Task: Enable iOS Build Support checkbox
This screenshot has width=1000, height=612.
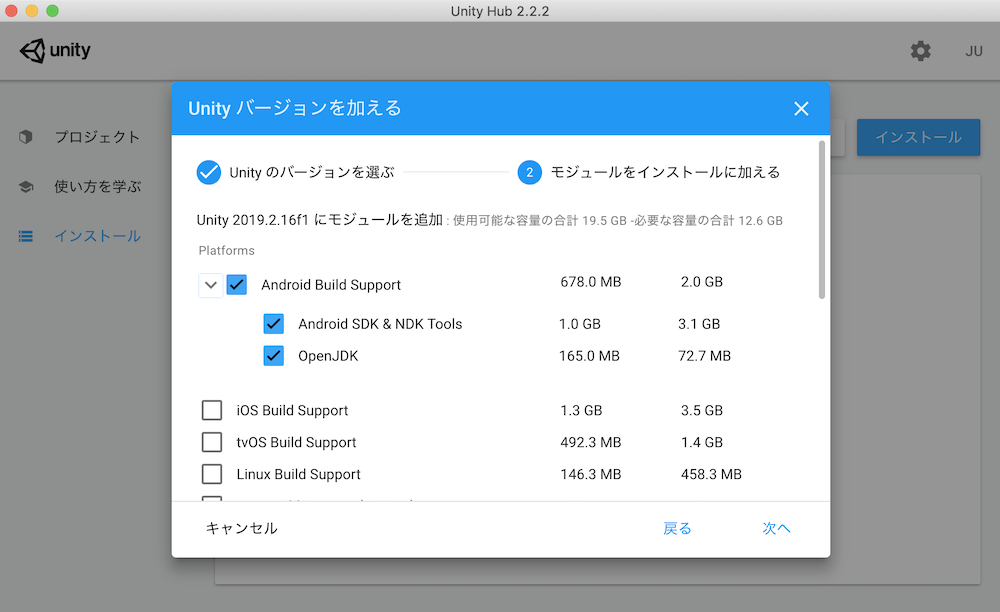Action: click(212, 410)
